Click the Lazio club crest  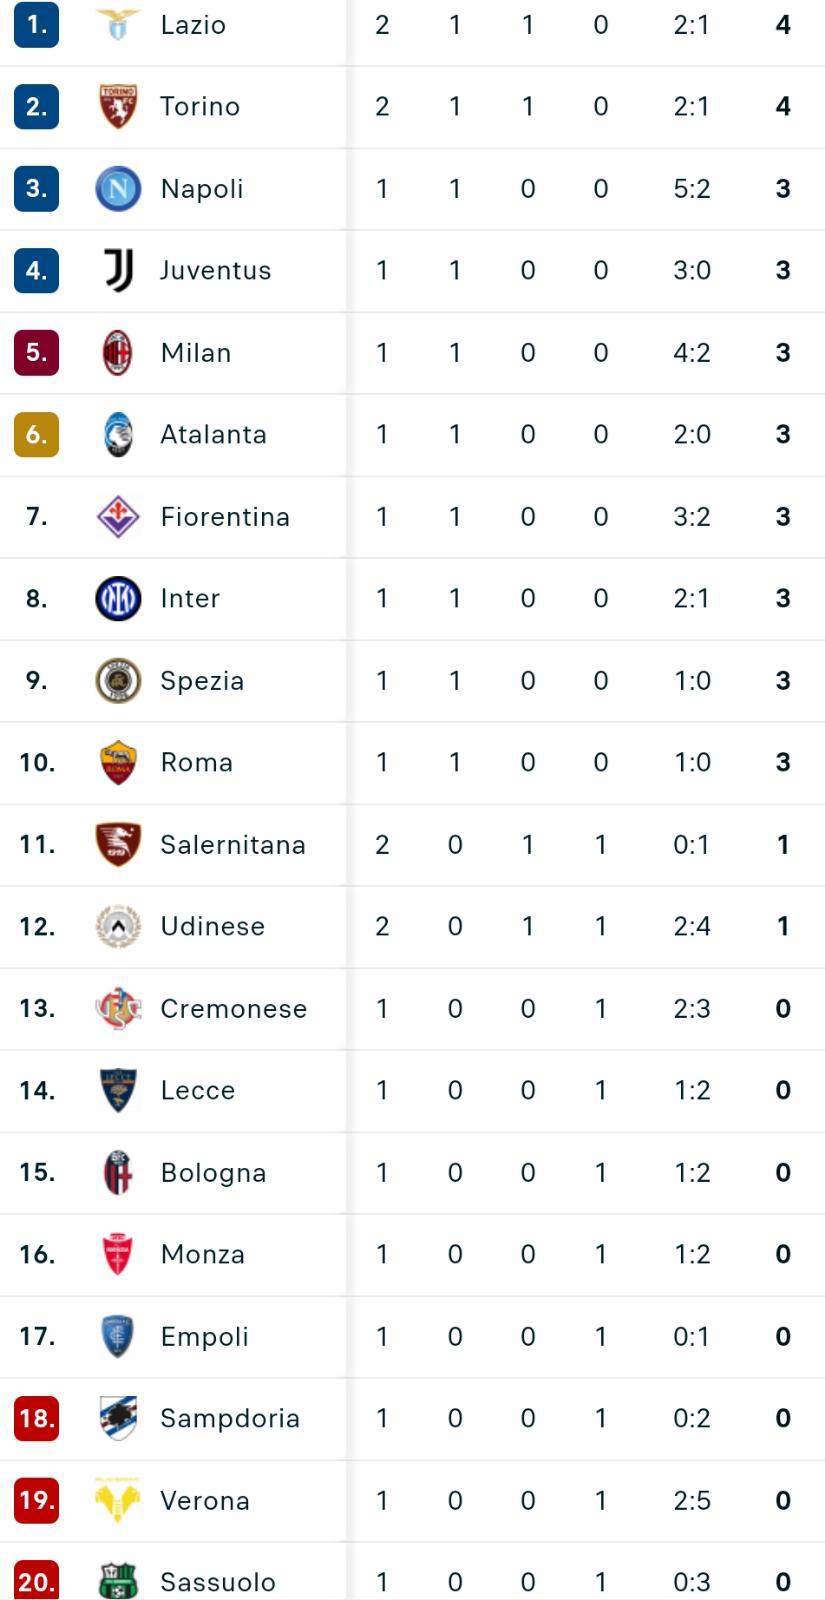coord(118,24)
